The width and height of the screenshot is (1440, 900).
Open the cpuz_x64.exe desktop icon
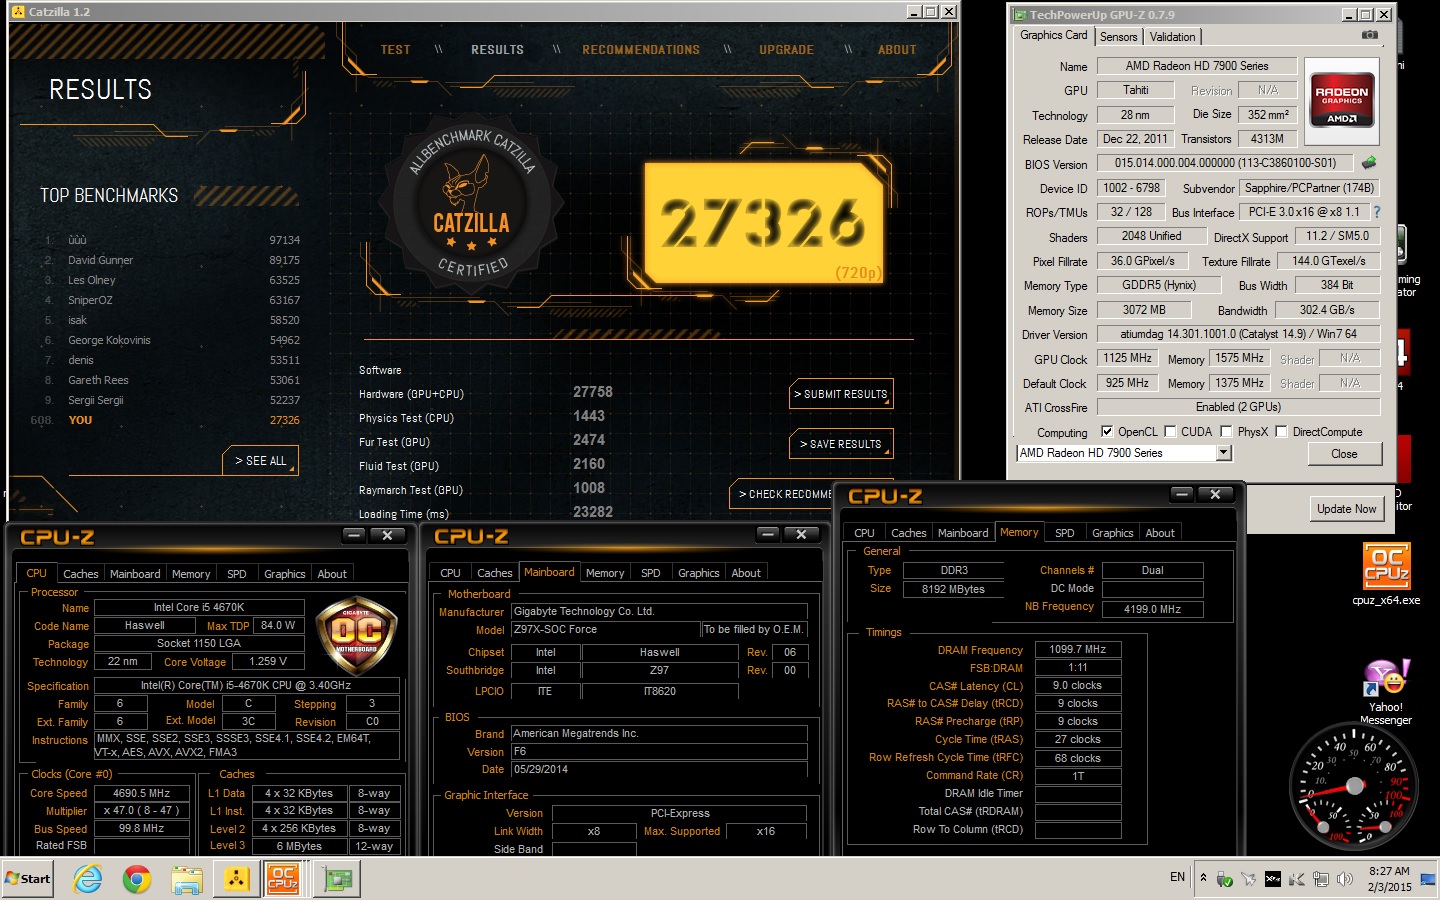(1386, 574)
